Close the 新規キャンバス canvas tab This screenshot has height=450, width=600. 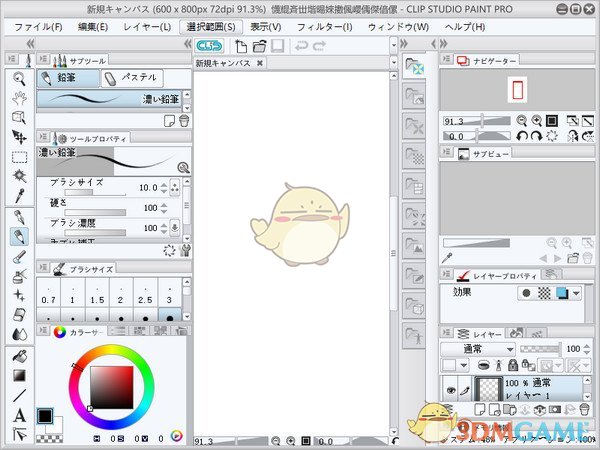coord(259,63)
